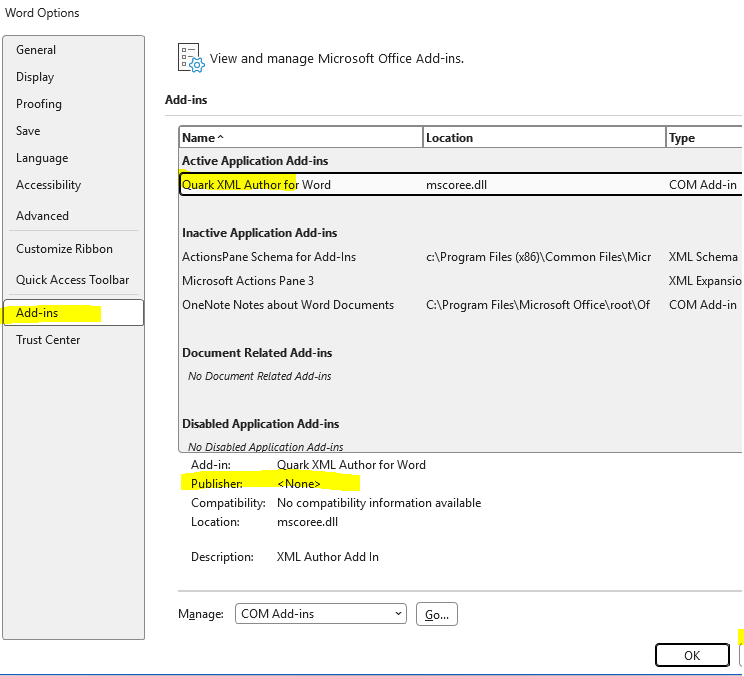Screen dimensions: 744x676
Task: Select ActionsPane Schema for Add-Ins row
Action: [461, 257]
